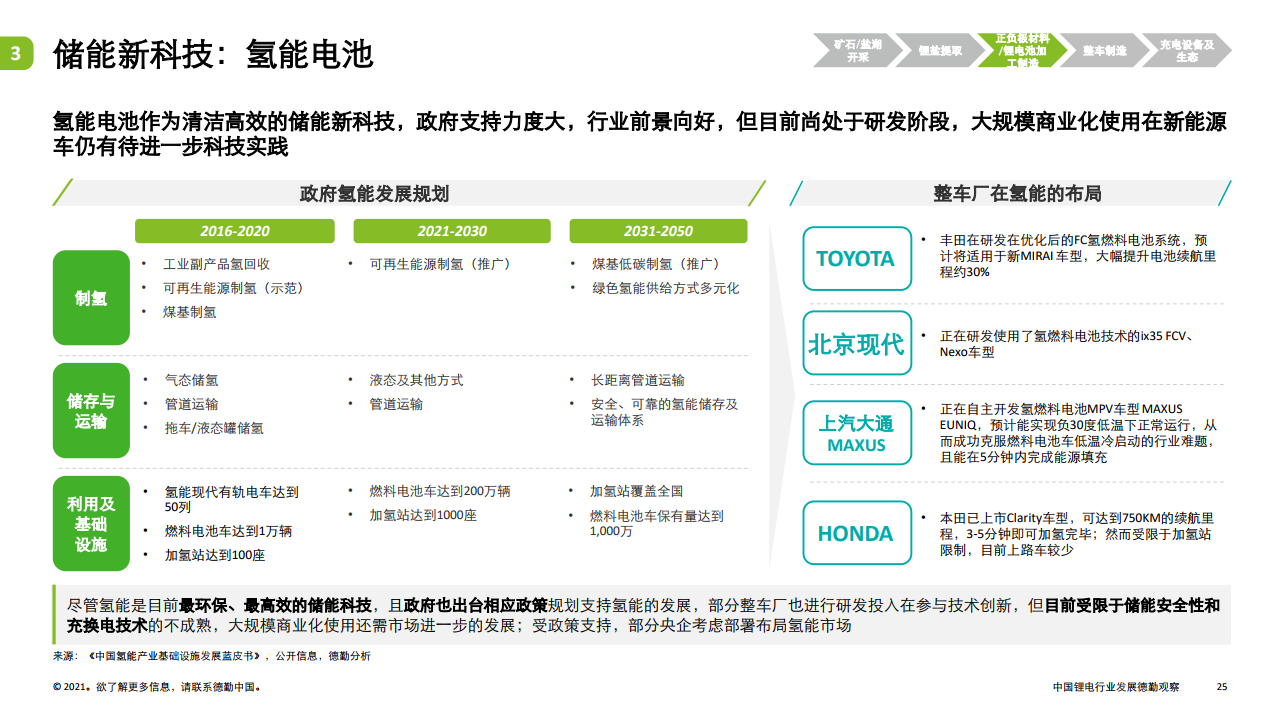This screenshot has height=720, width=1280.
Task: Select the 整车制造 chevron step
Action: 1103,51
